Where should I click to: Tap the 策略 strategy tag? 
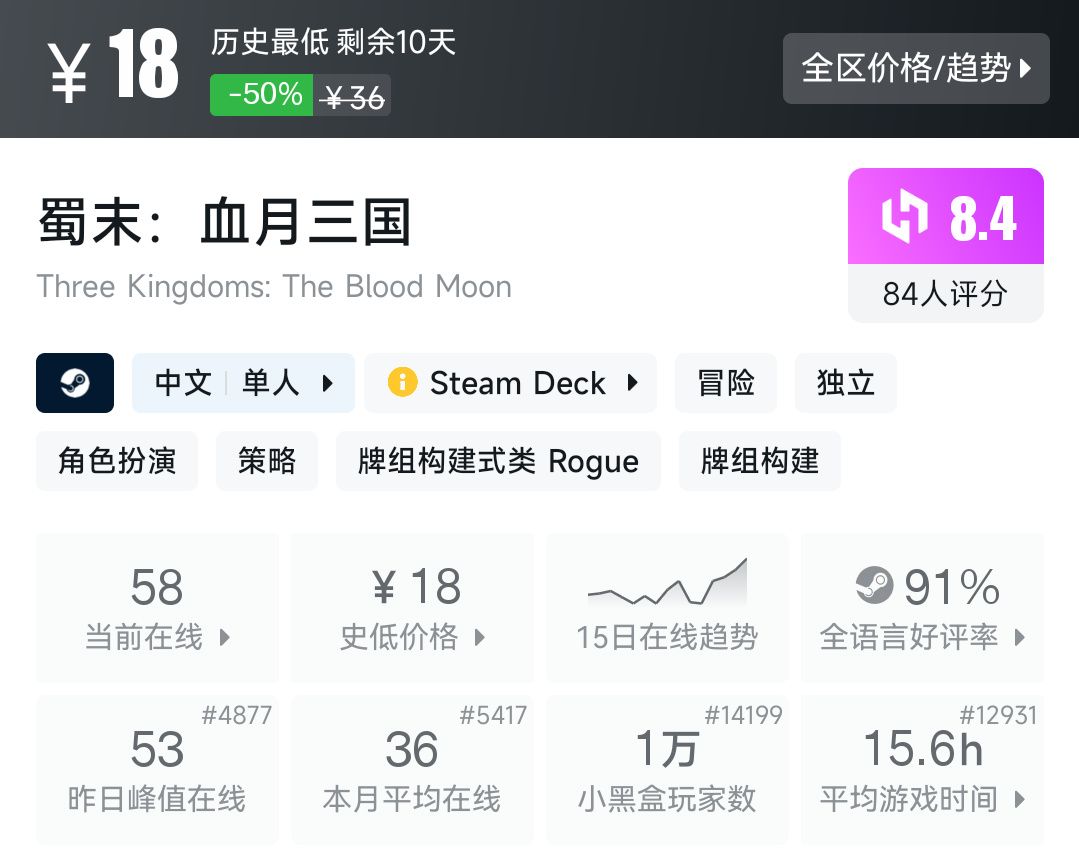(267, 461)
